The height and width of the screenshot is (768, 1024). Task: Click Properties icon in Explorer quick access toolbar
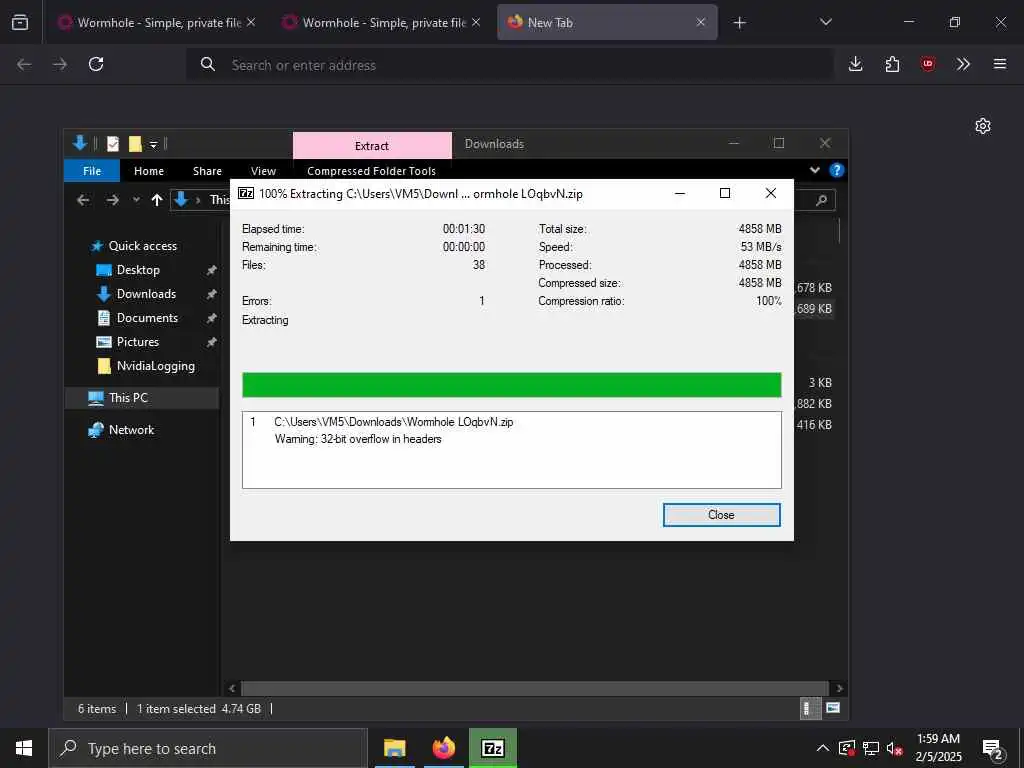(x=113, y=144)
